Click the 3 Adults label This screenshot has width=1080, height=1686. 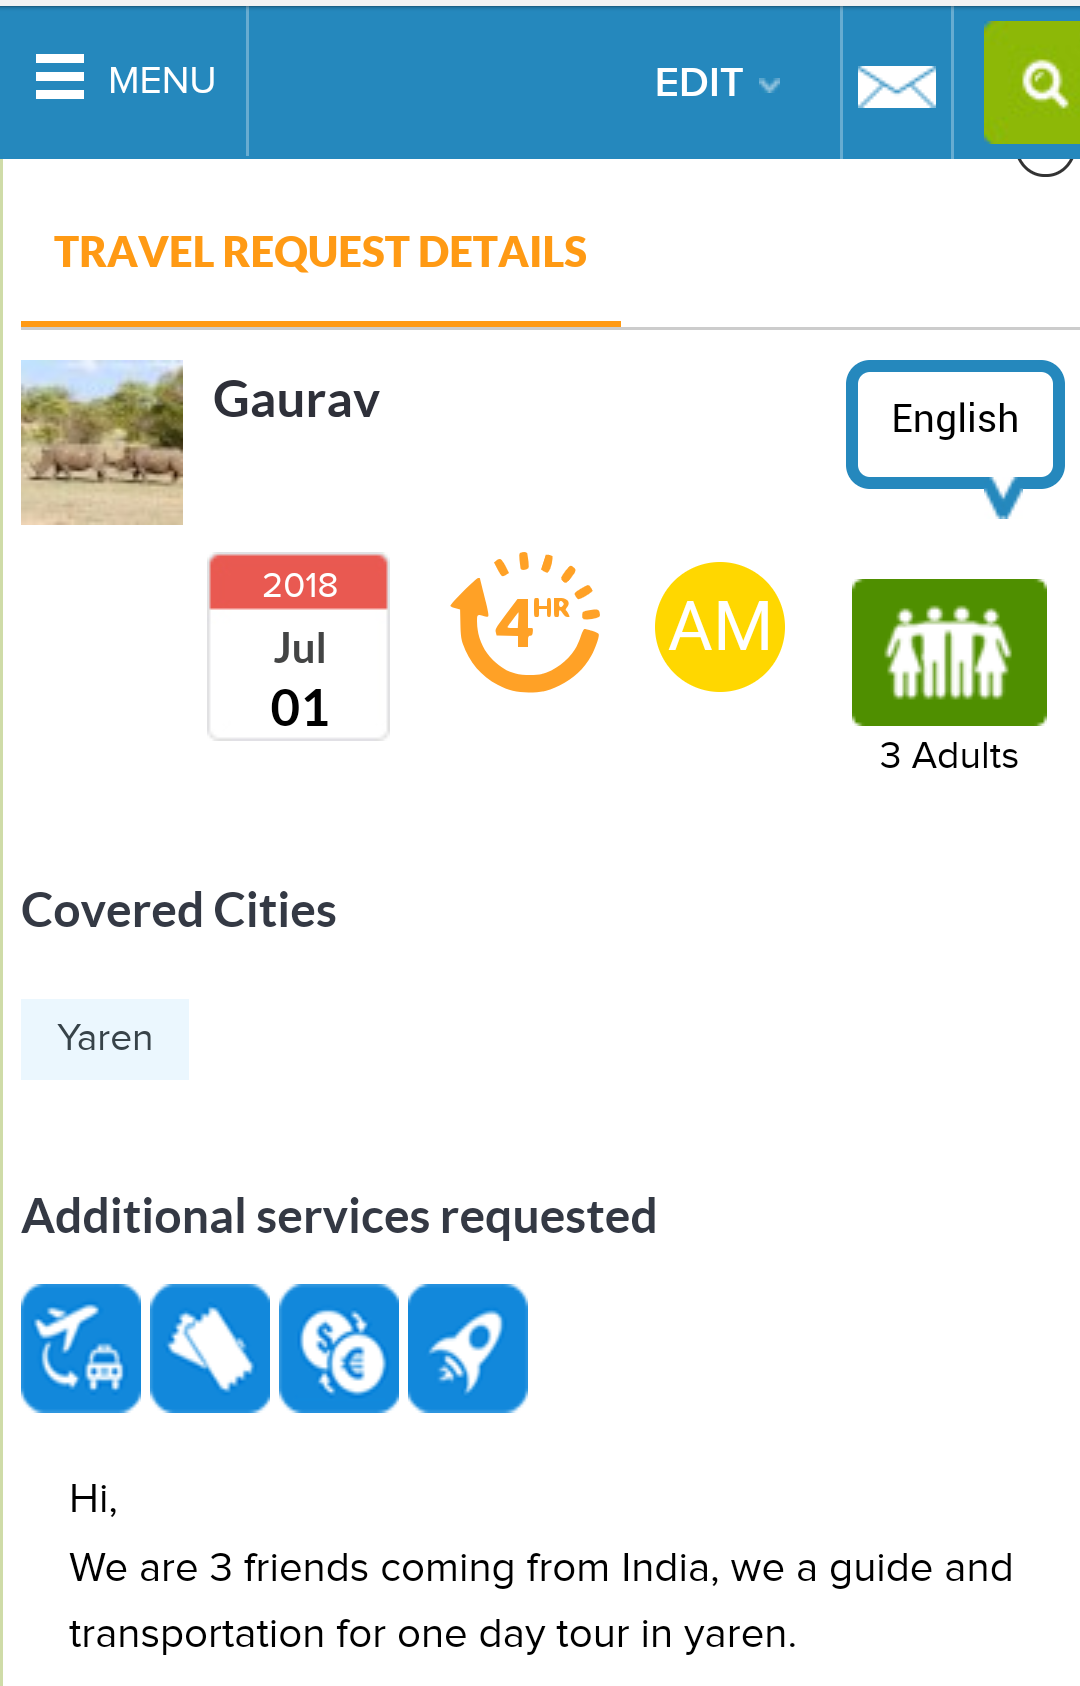(x=949, y=756)
